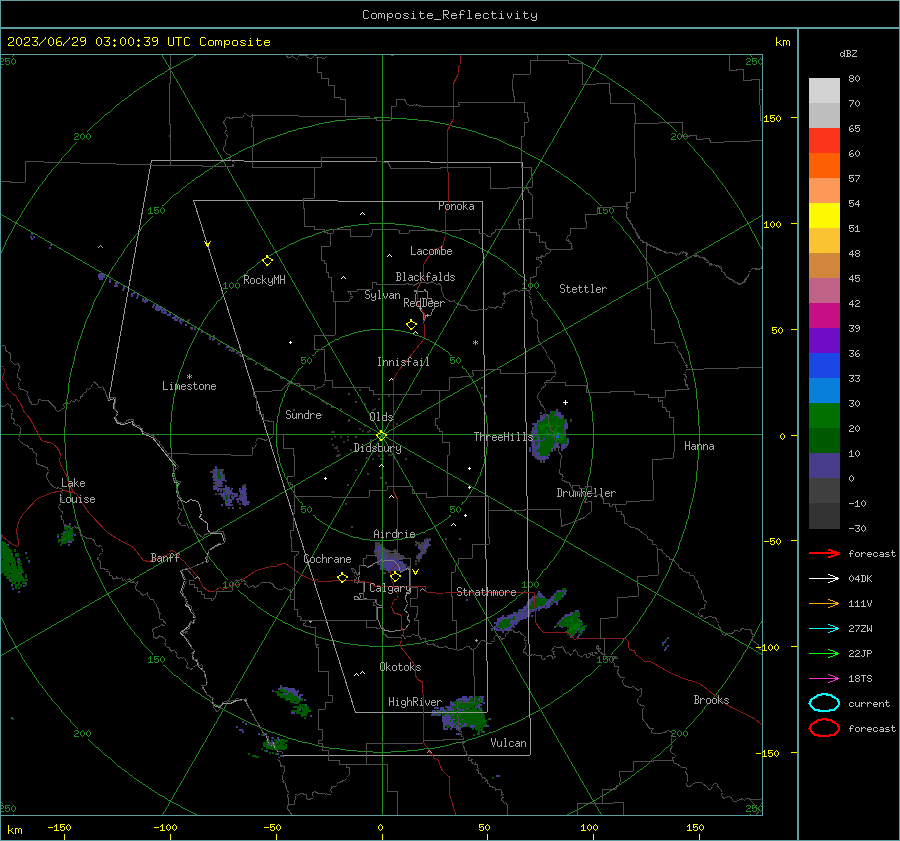900x841 pixels.
Task: Click the cyan current ellipse icon
Action: tap(824, 703)
